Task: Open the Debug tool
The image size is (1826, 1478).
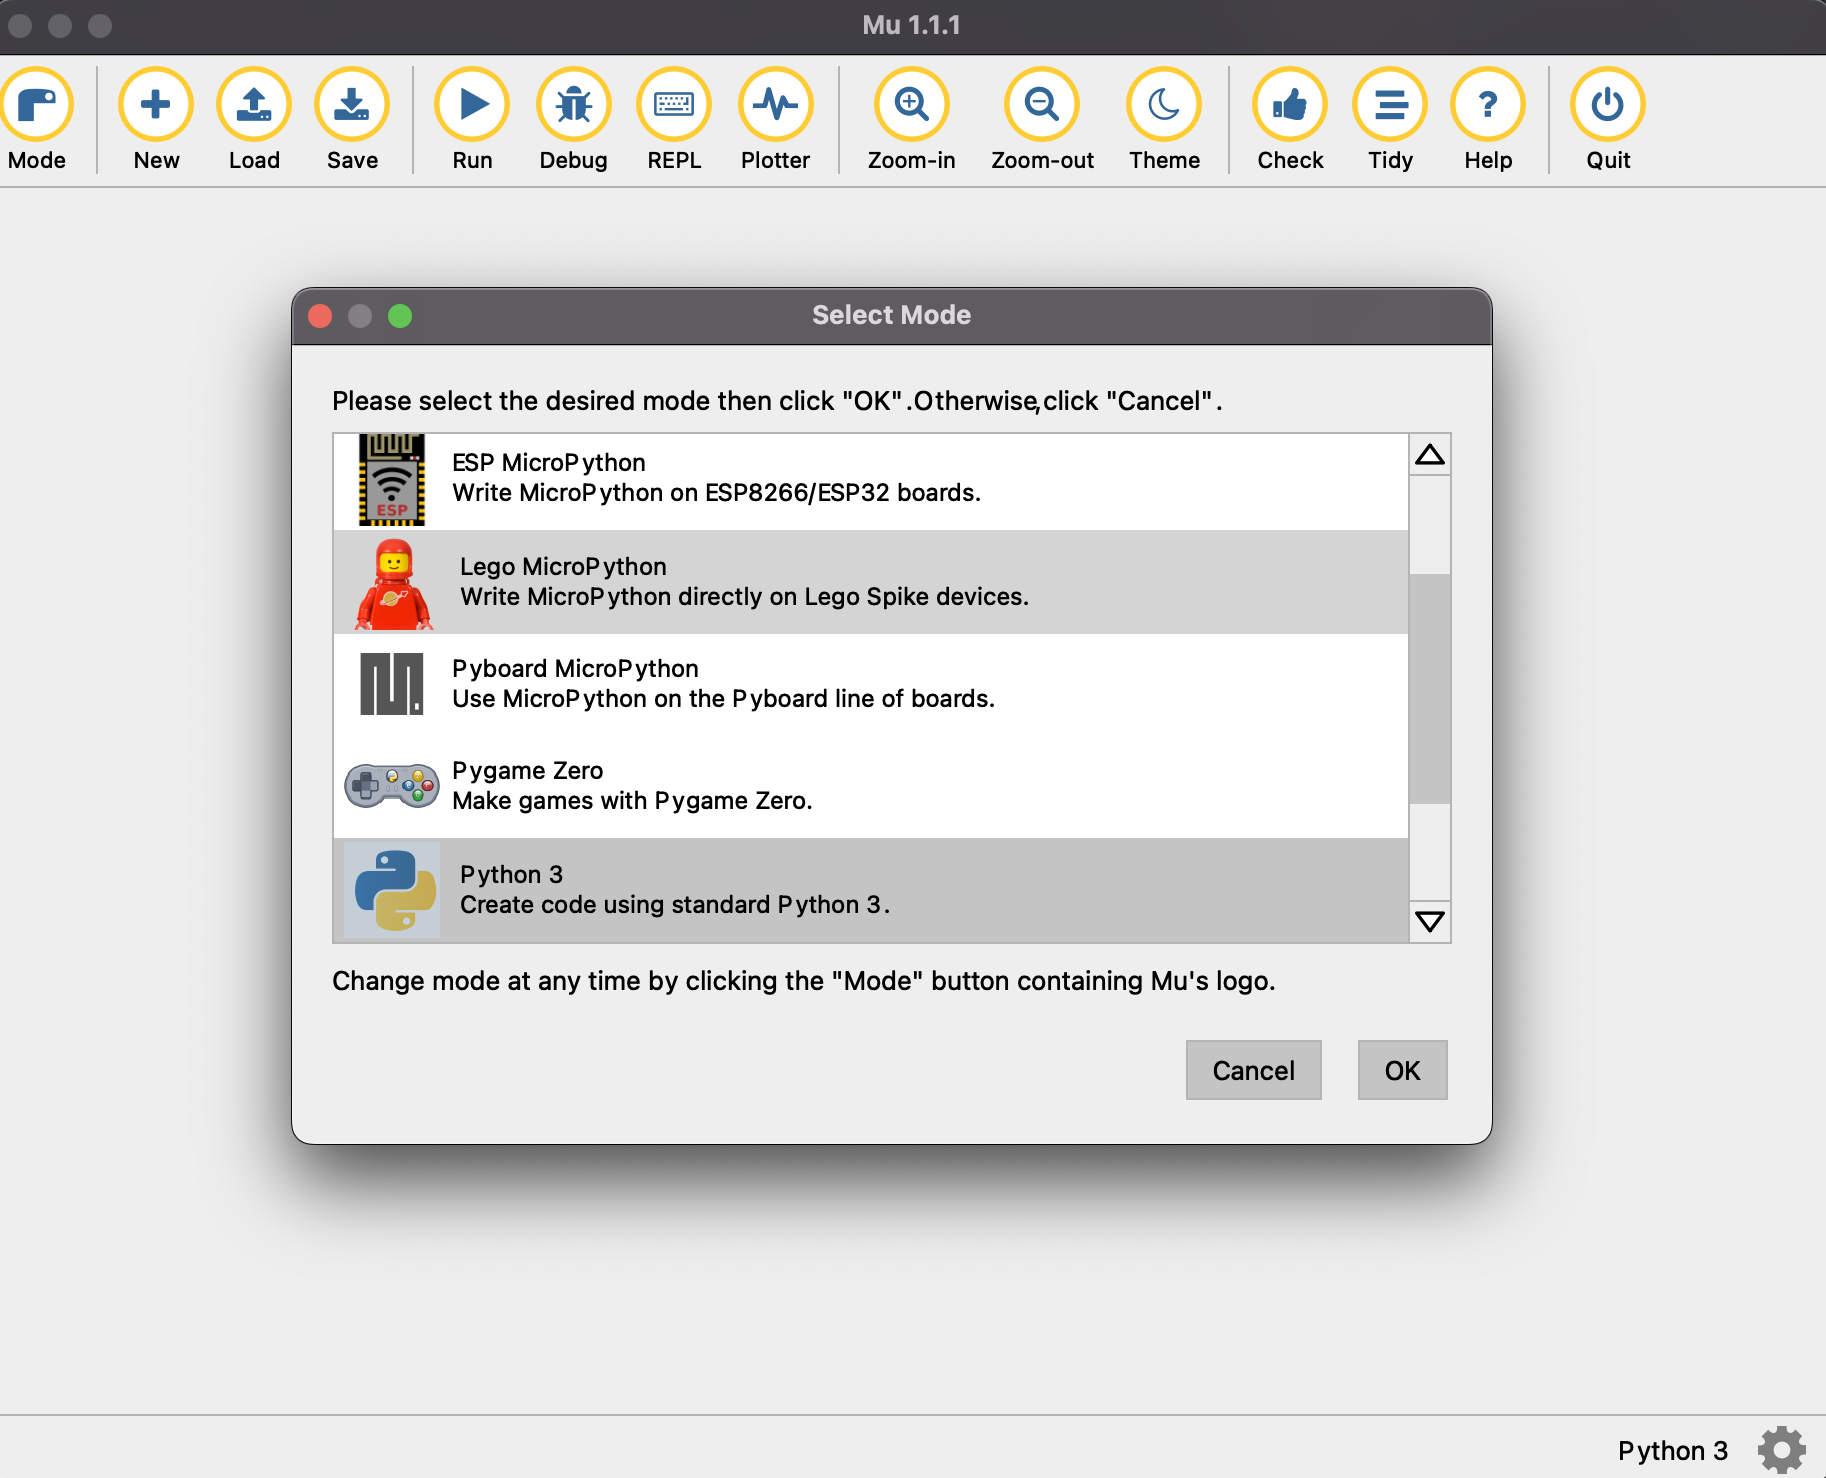Action: pyautogui.click(x=573, y=104)
